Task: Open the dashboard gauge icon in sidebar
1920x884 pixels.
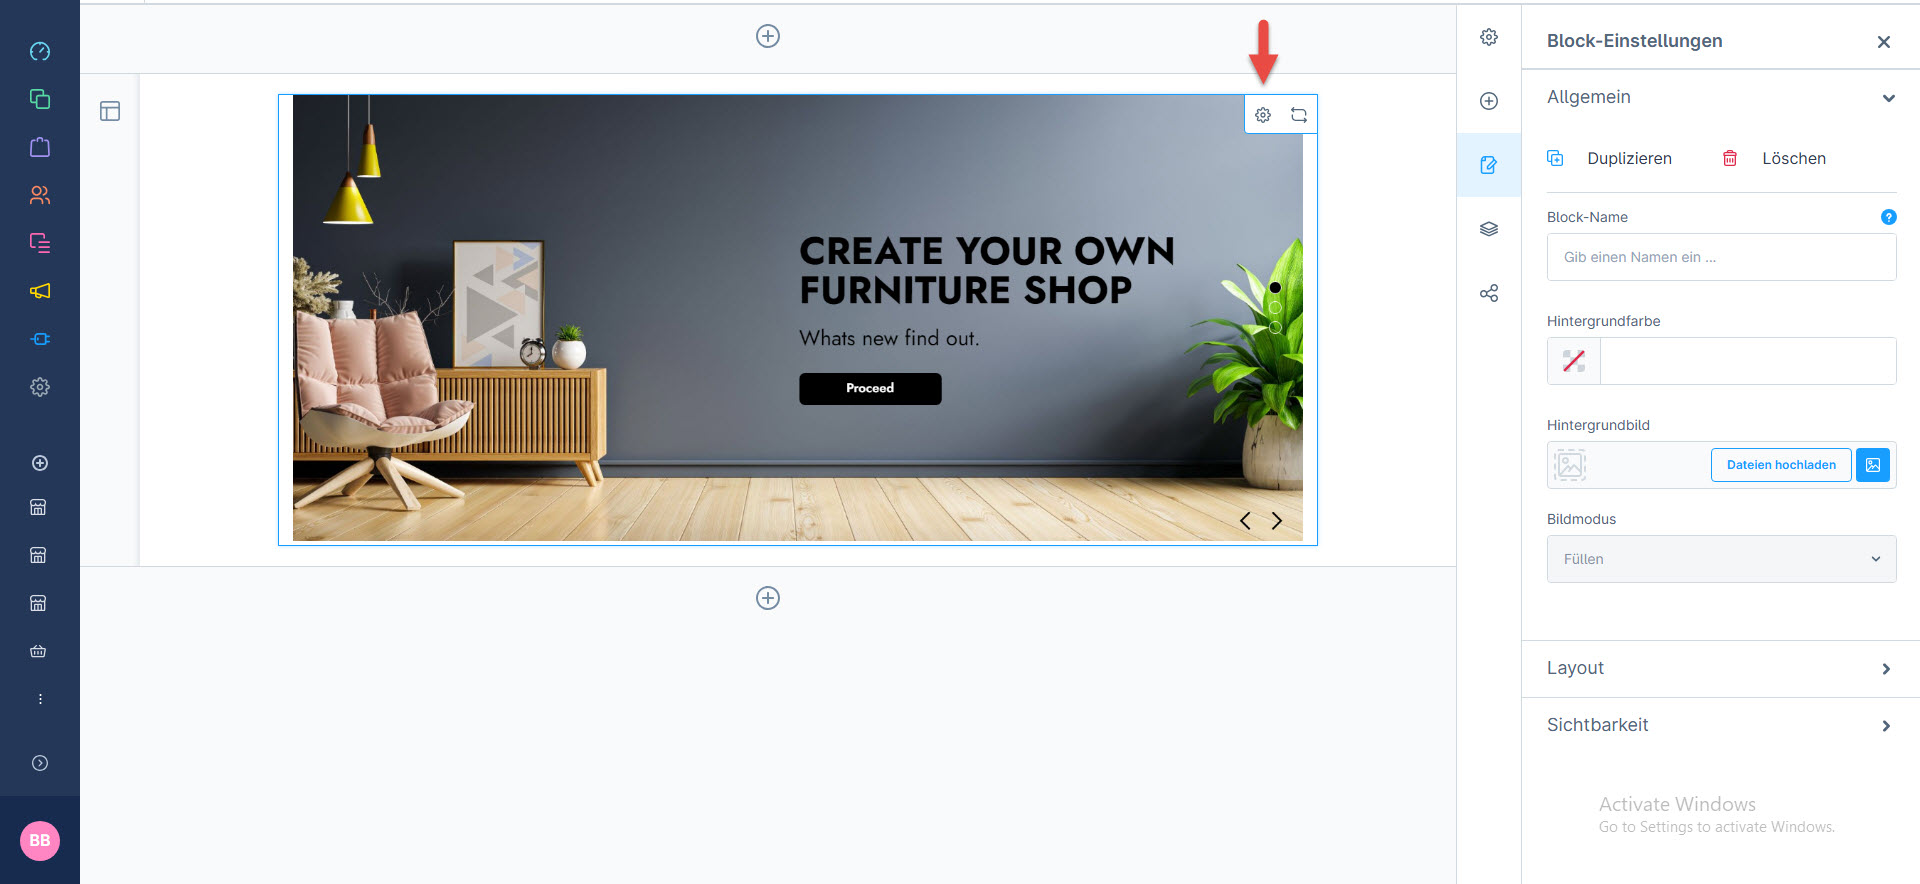Action: pyautogui.click(x=40, y=51)
